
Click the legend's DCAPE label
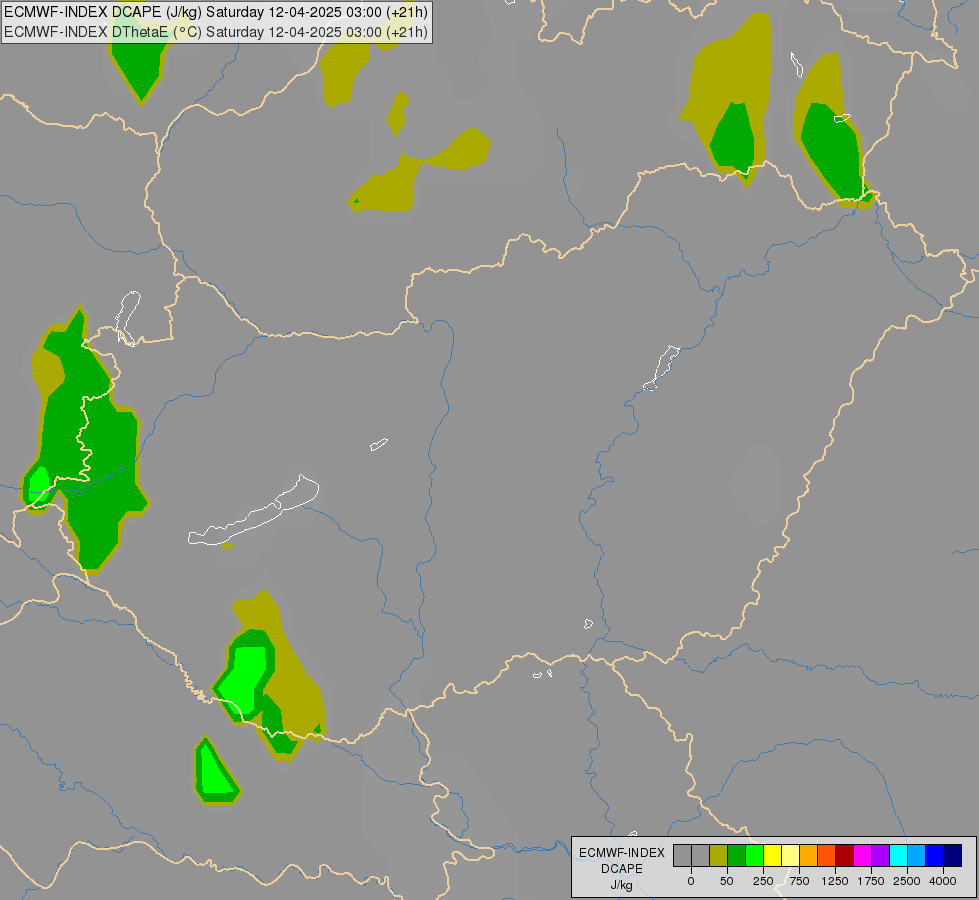622,869
